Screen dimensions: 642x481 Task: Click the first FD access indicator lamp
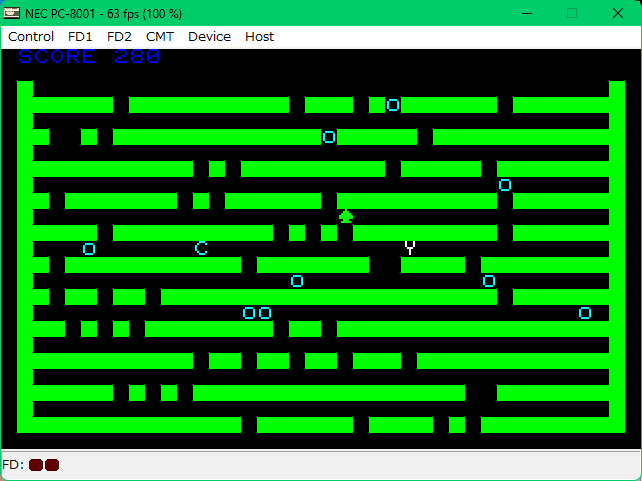pyautogui.click(x=36, y=465)
